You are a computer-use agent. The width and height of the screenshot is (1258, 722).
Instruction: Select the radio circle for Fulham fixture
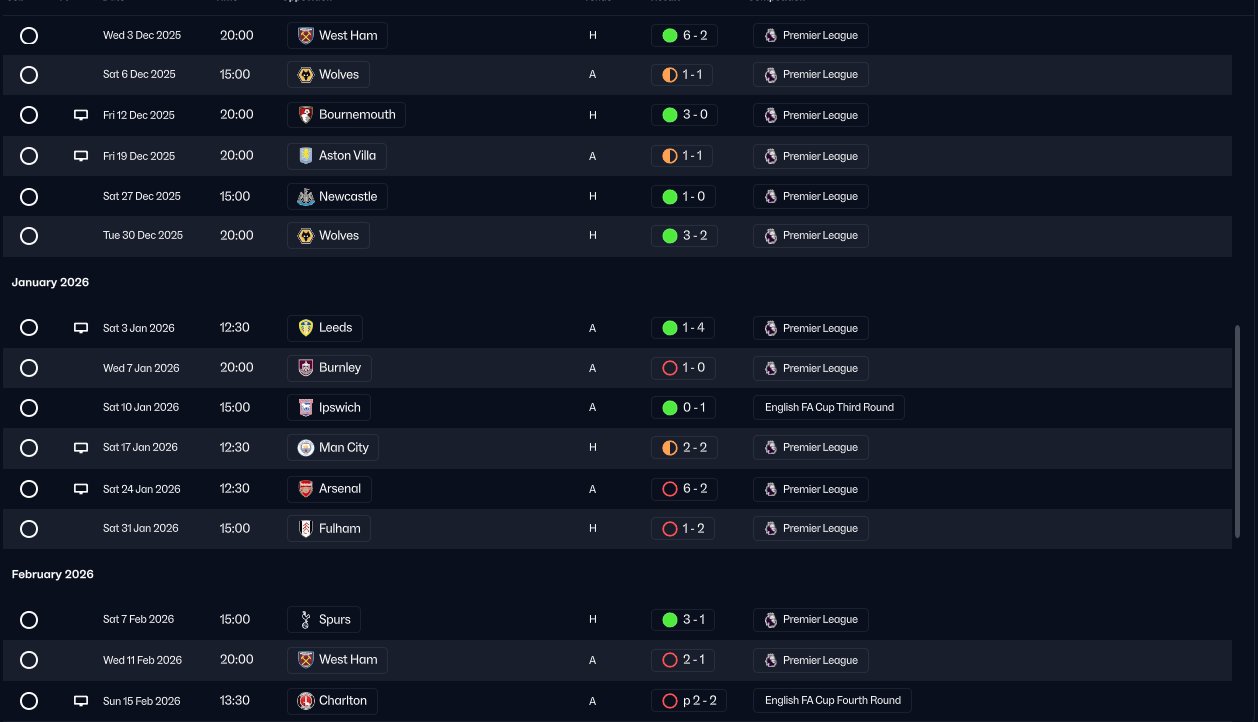coord(29,528)
